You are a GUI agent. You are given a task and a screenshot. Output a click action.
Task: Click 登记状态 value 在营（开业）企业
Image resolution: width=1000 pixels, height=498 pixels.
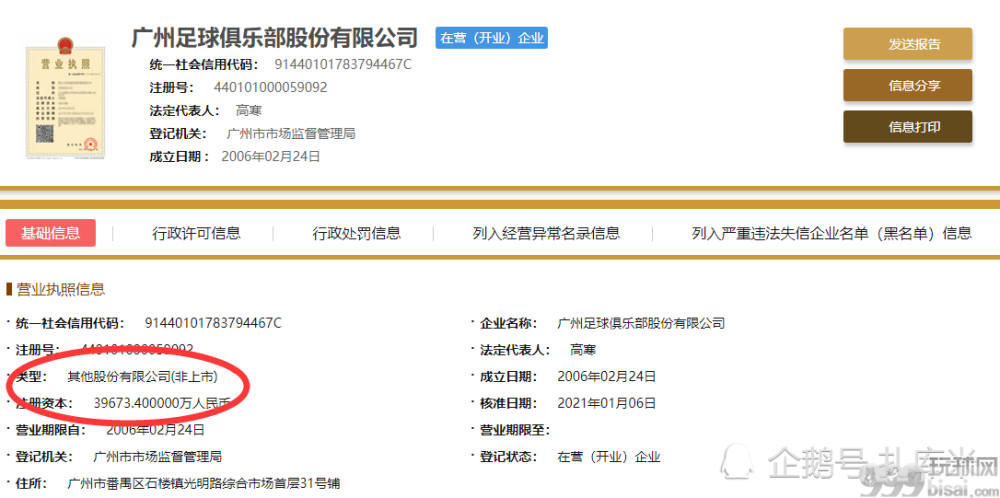pos(609,457)
